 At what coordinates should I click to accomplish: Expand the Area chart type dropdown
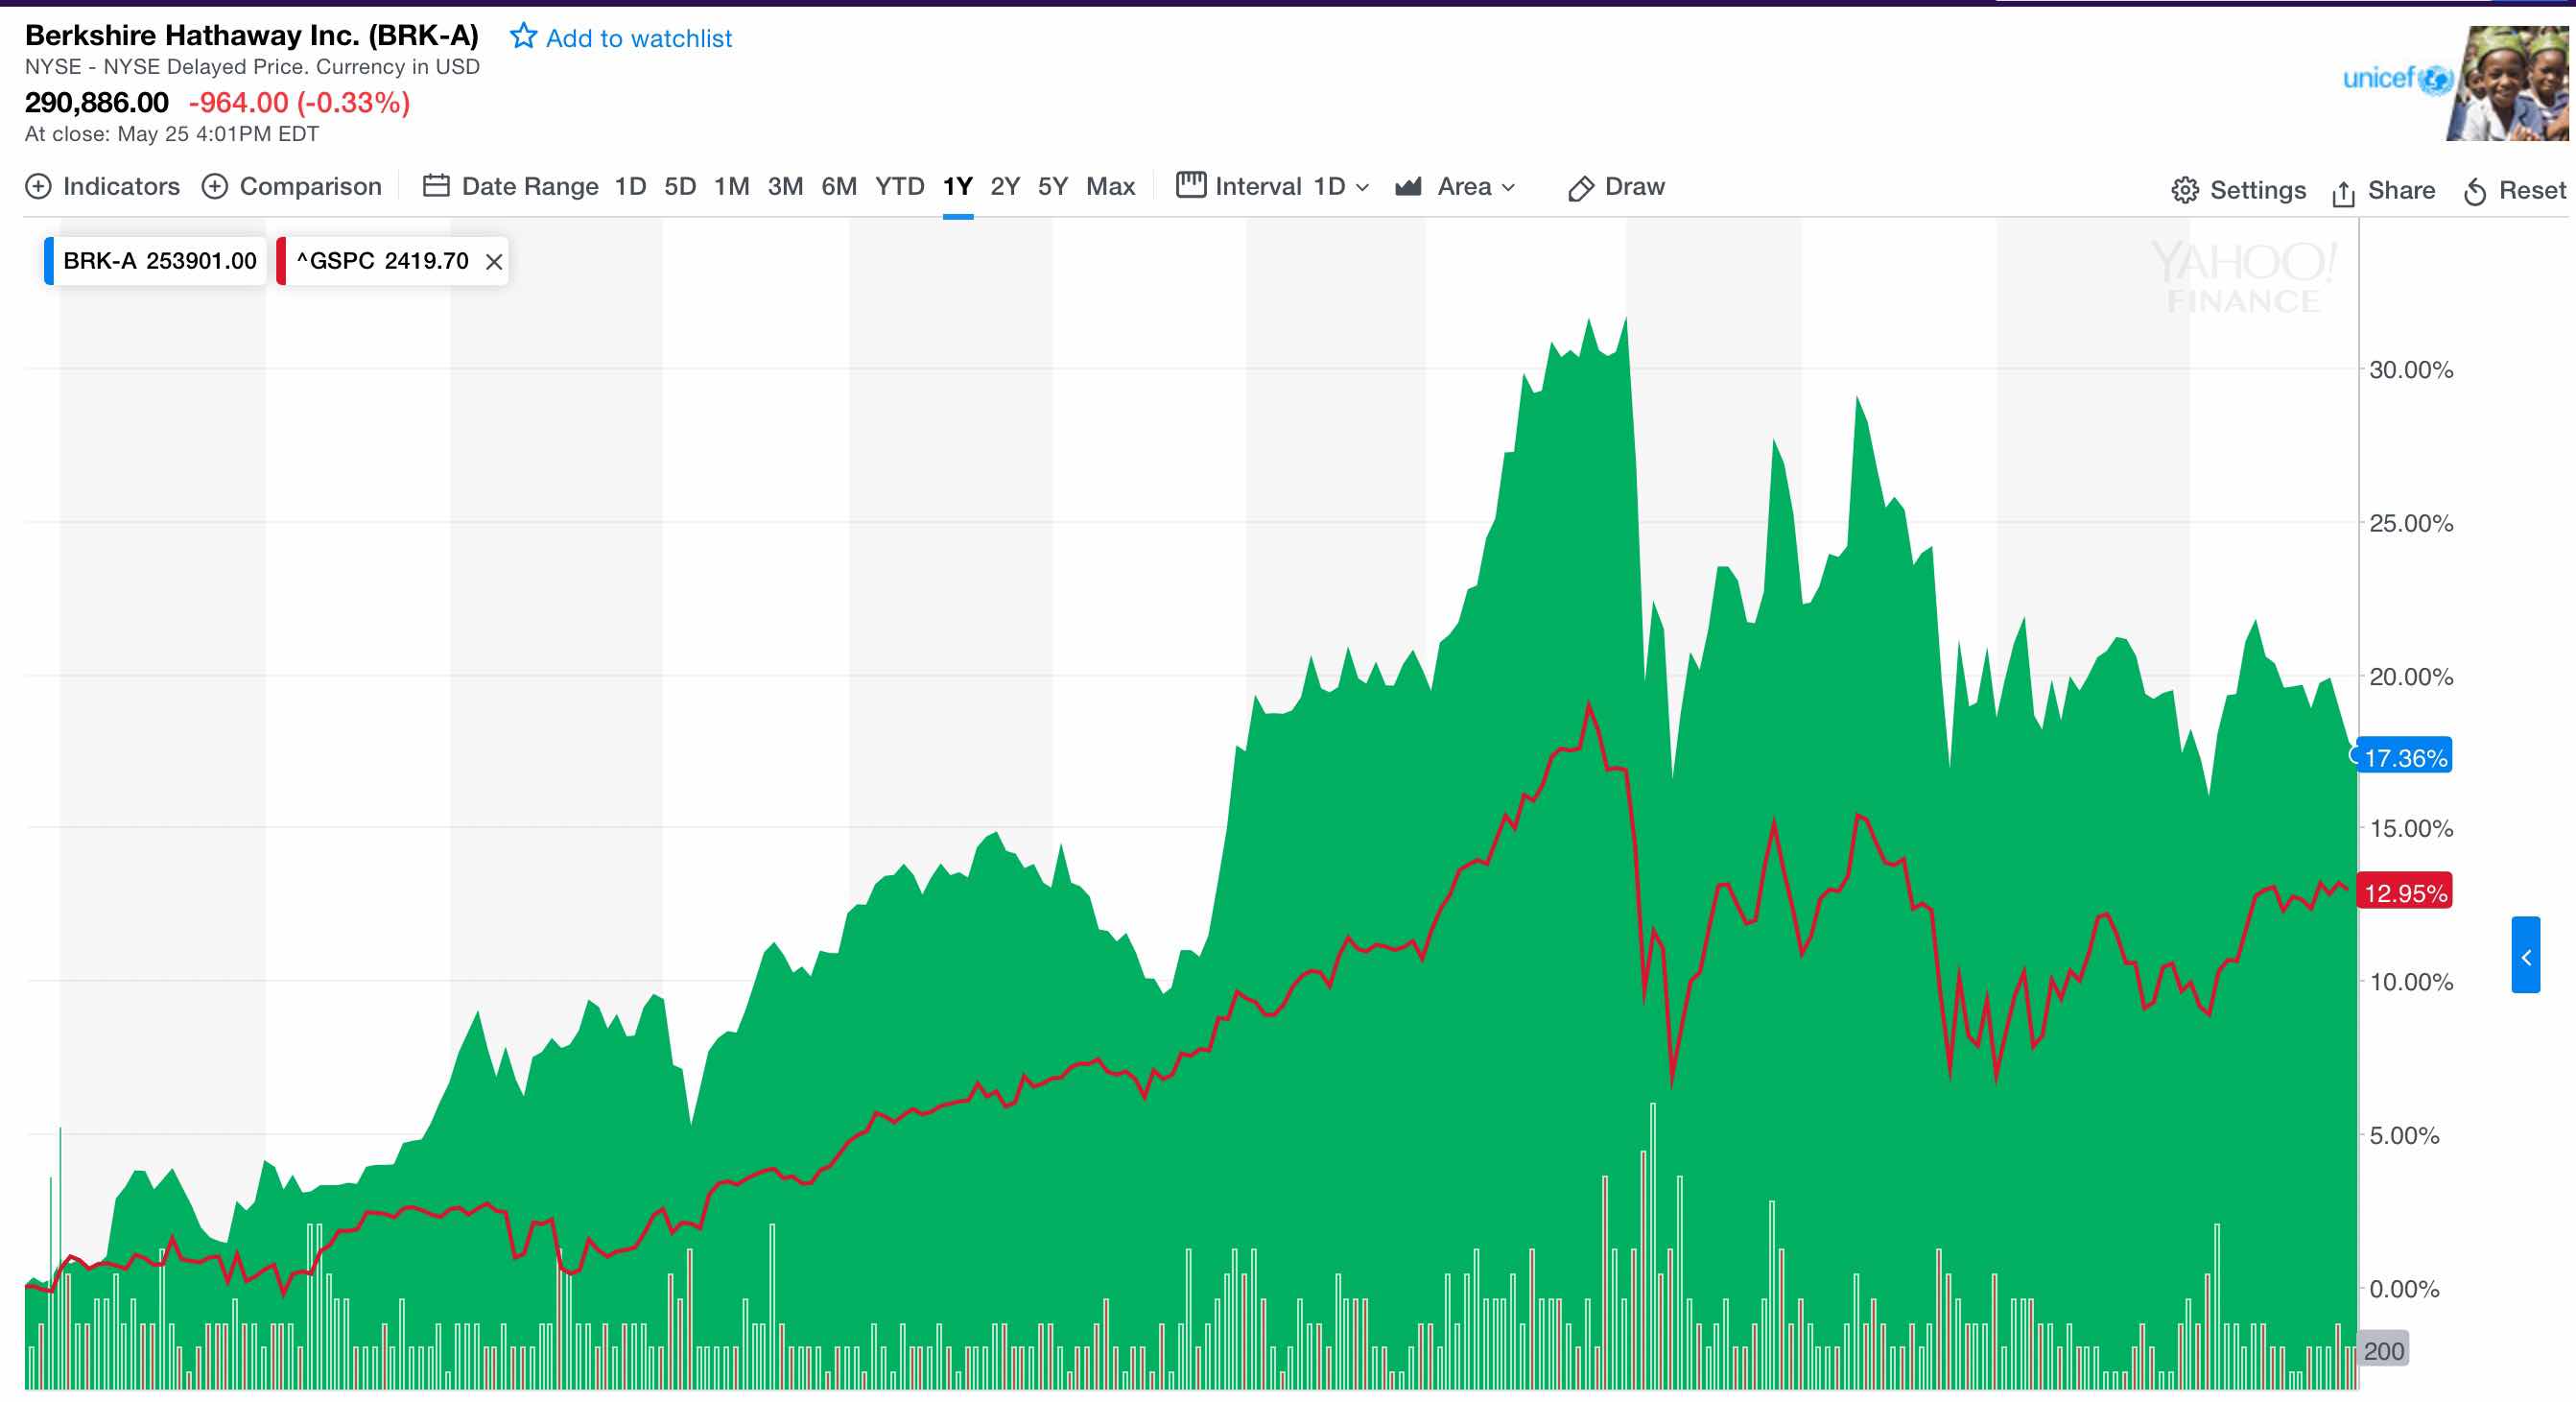[x=1476, y=186]
